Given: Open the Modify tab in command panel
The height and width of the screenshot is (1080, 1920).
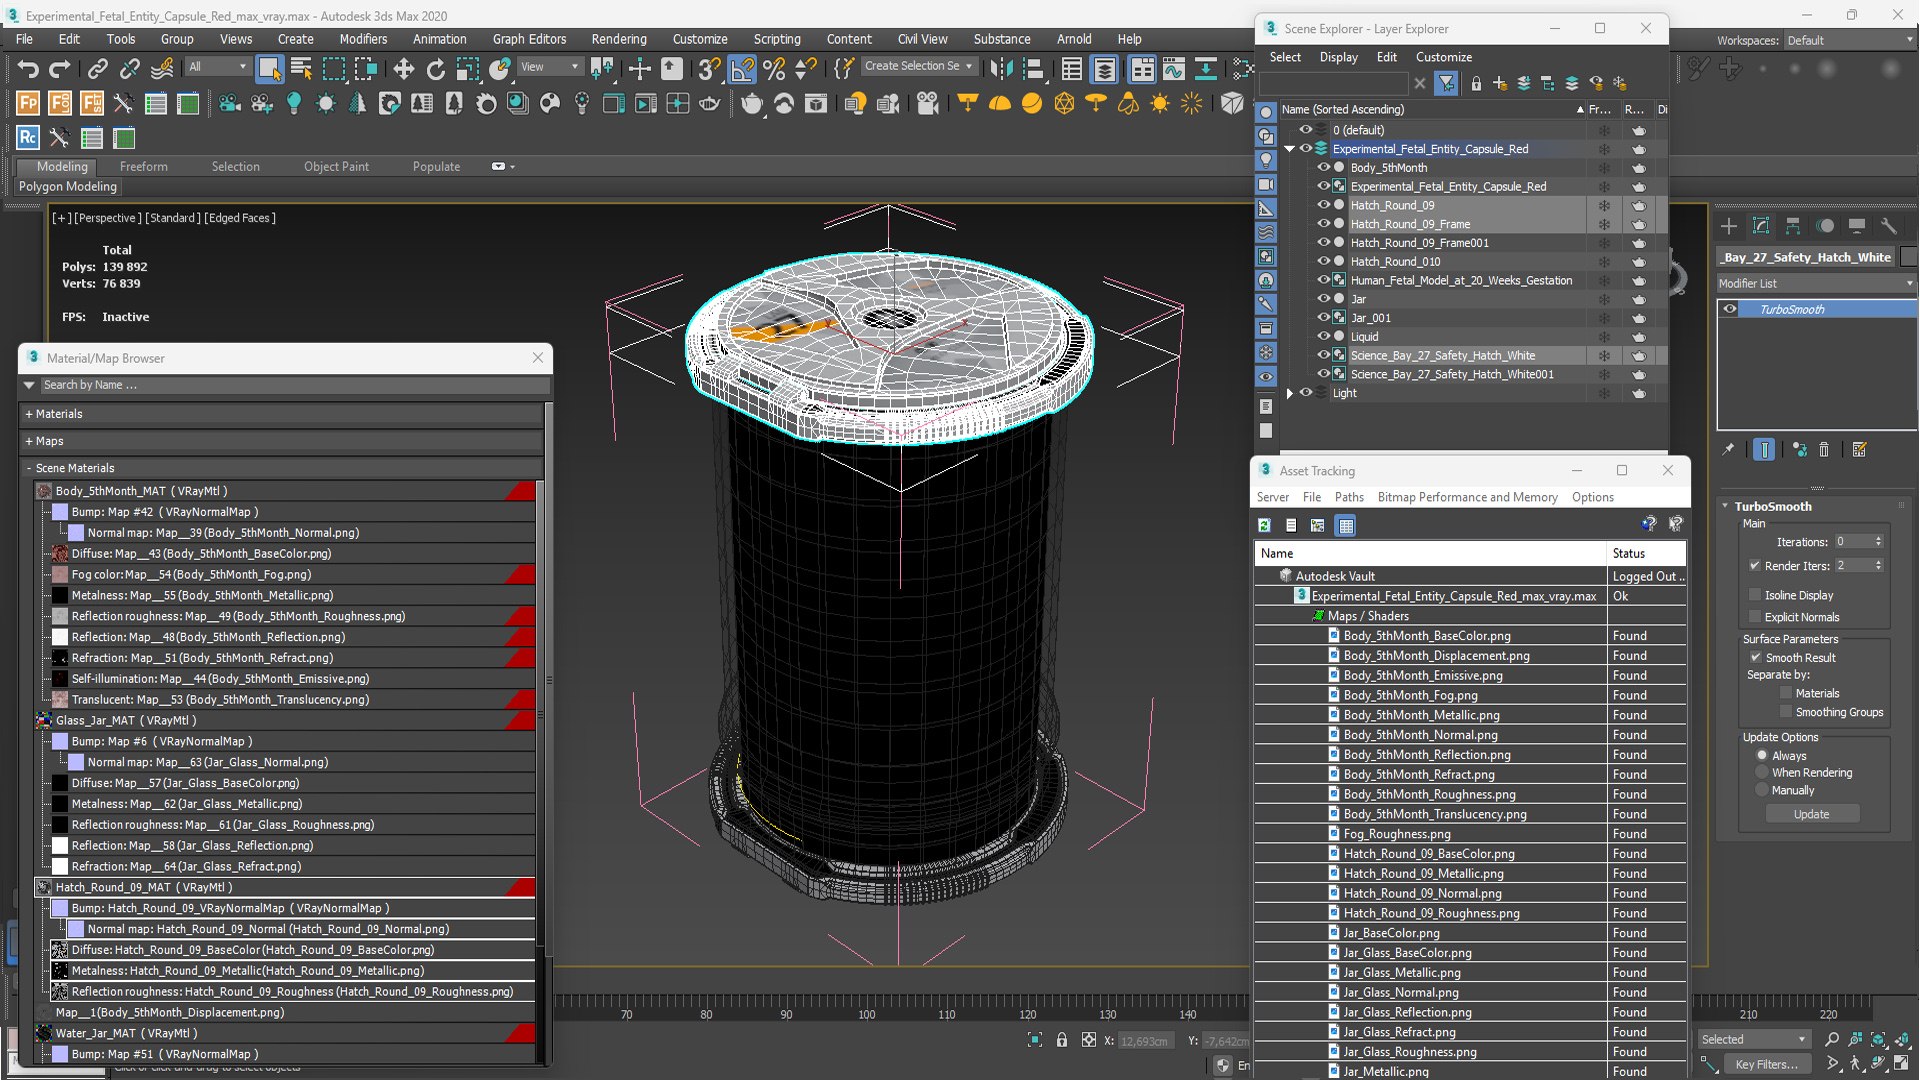Looking at the screenshot, I should 1761,226.
